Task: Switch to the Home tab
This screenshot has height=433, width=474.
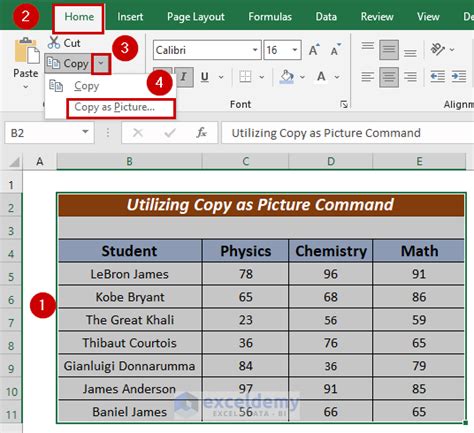Action: tap(79, 17)
